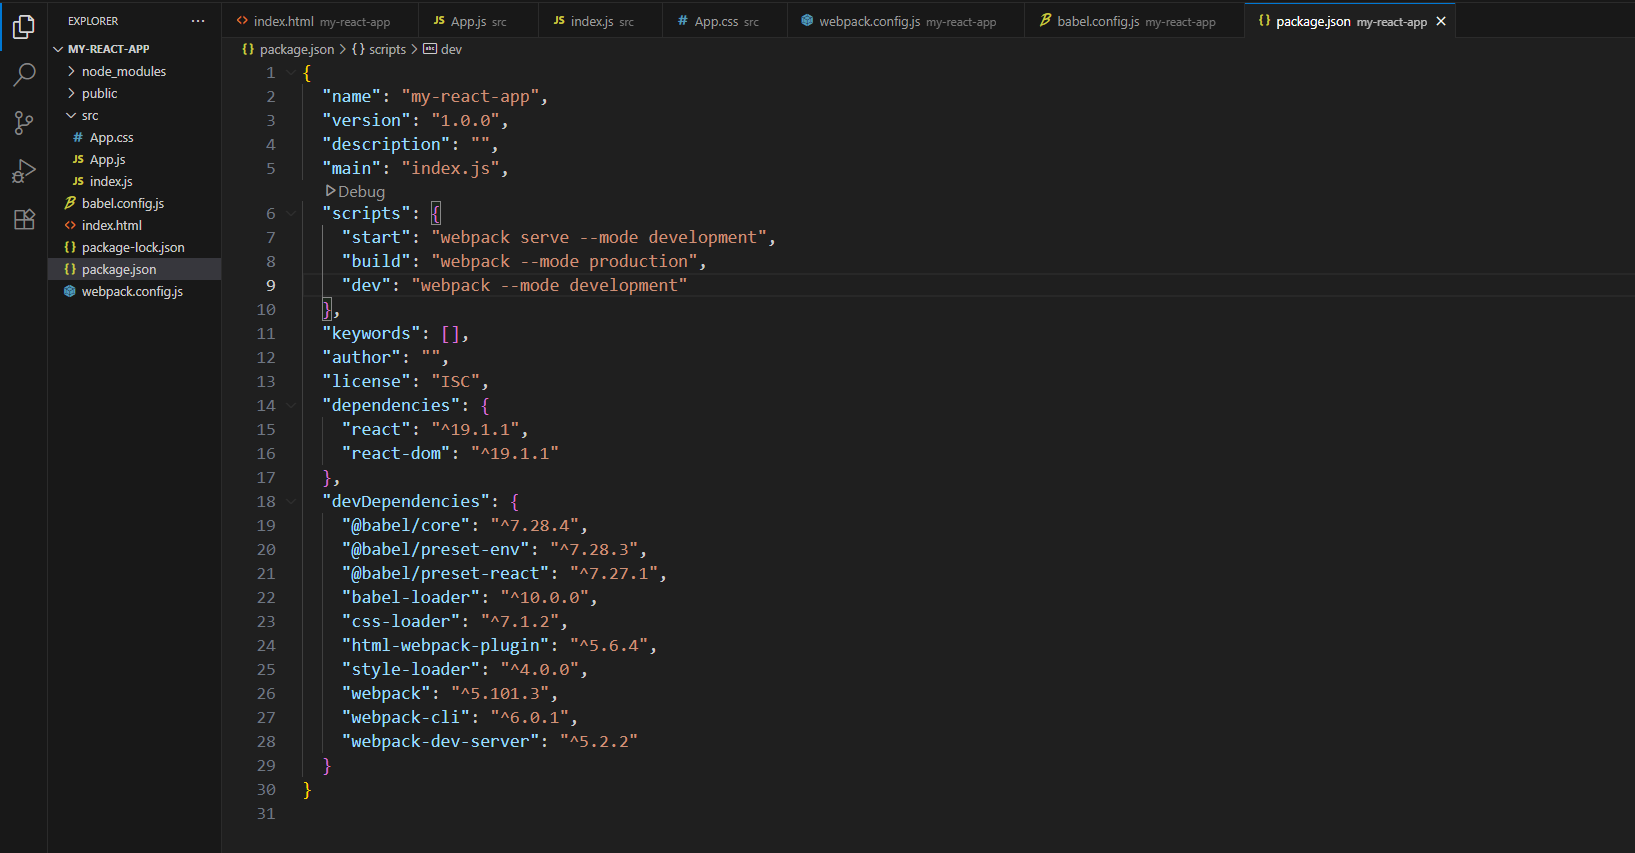Open the Extensions view icon
This screenshot has width=1635, height=853.
click(x=24, y=220)
